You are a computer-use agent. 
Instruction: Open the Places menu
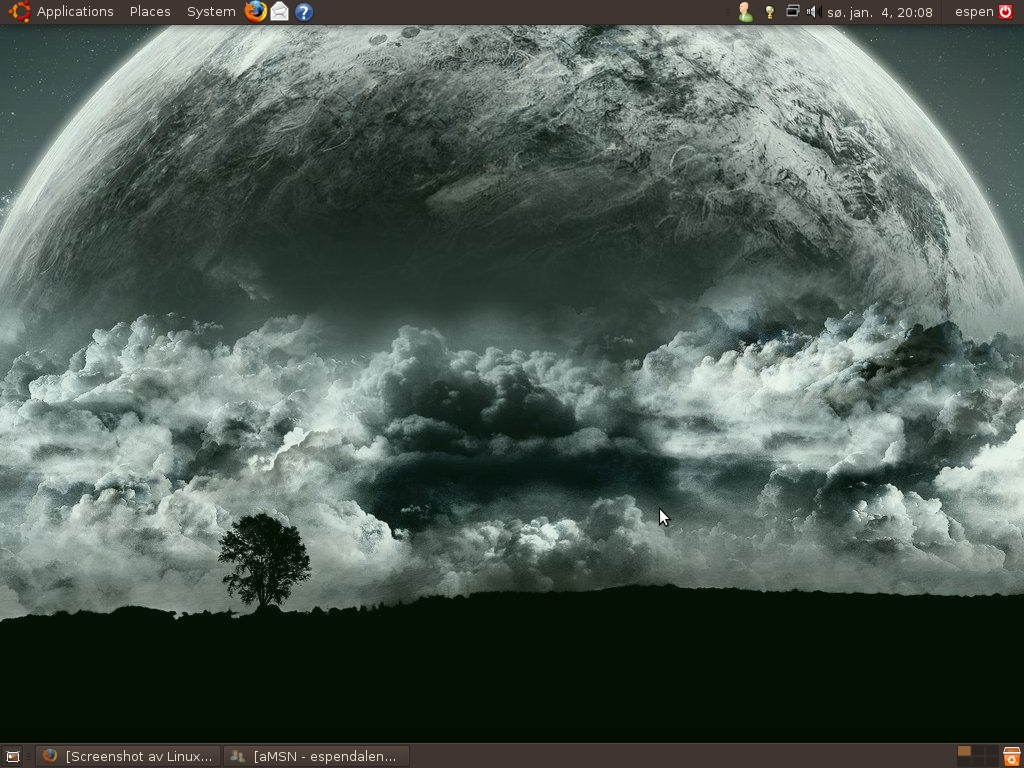point(150,12)
